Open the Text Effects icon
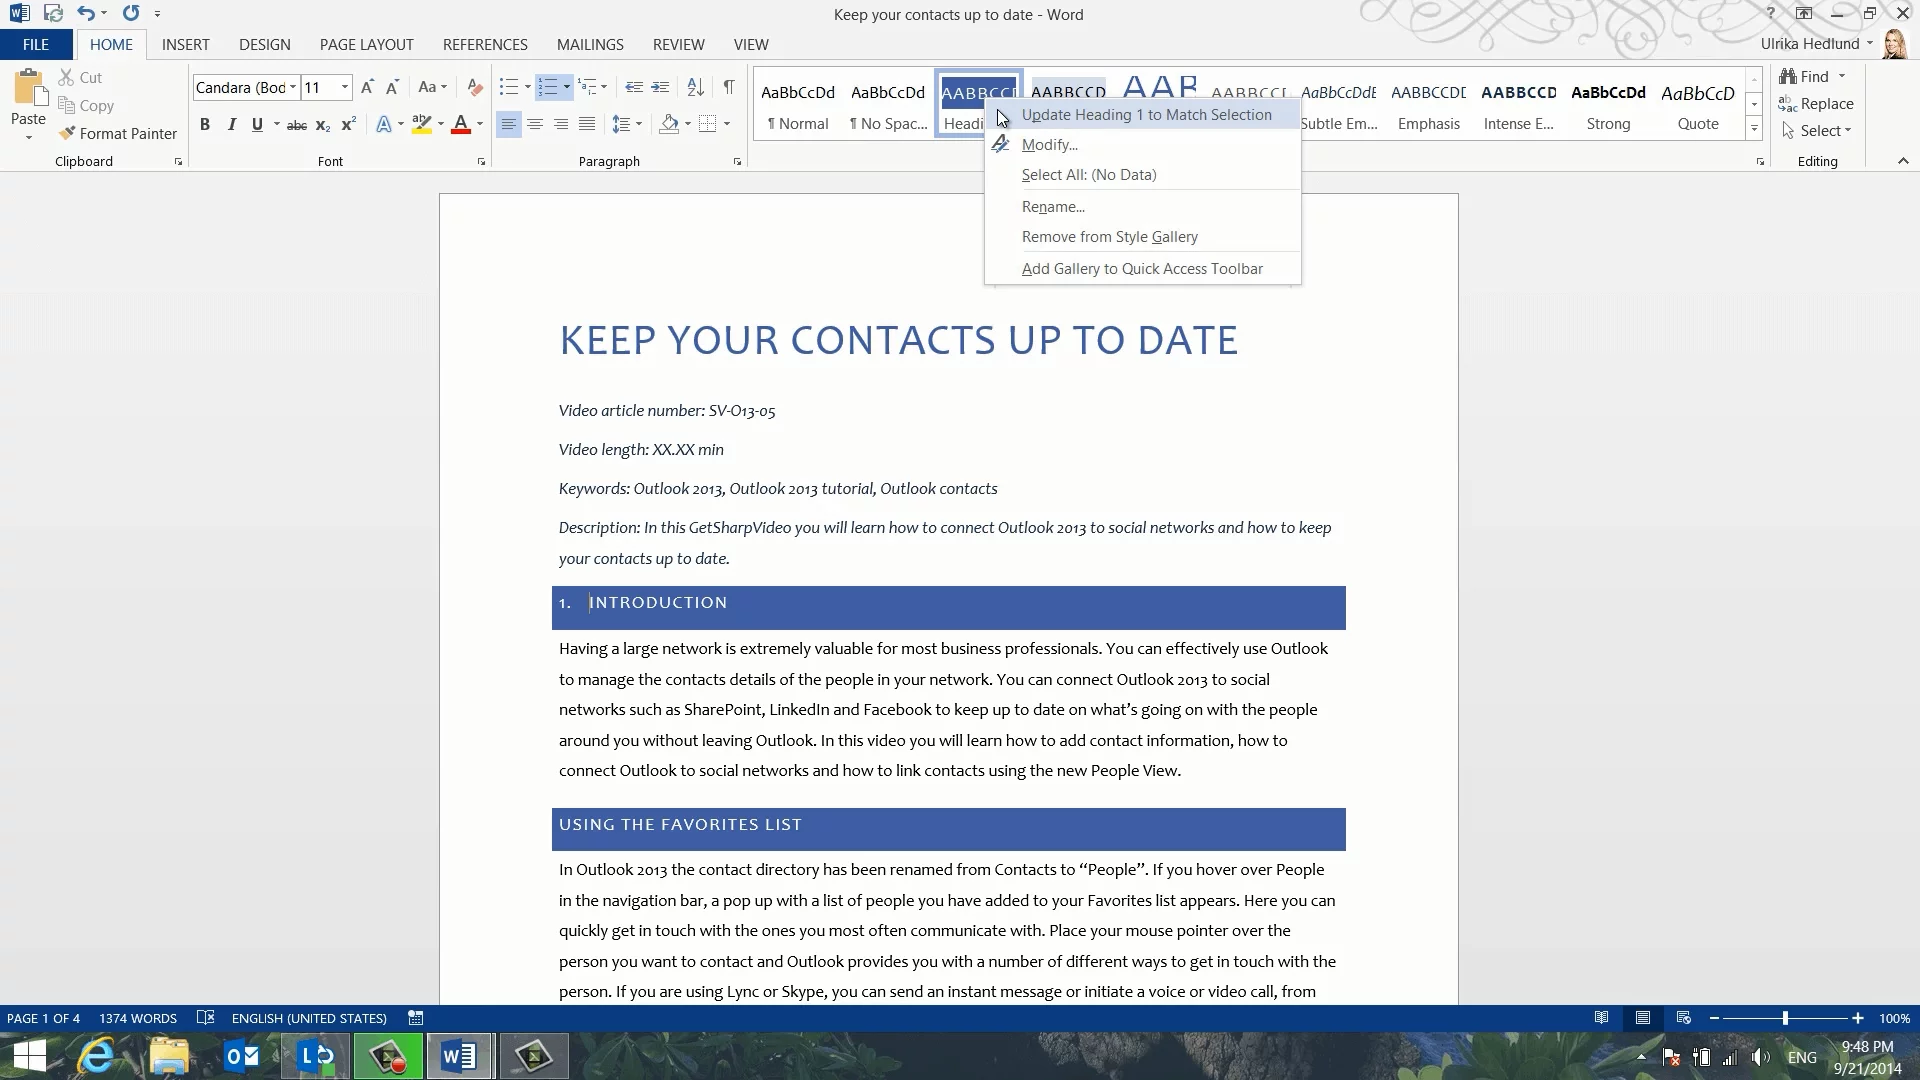 click(383, 125)
